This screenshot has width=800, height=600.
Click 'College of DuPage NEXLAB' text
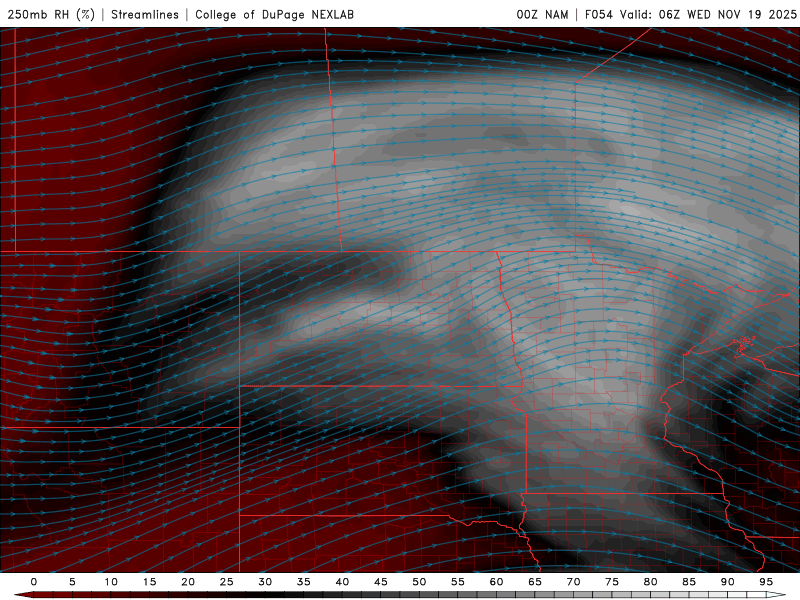tap(274, 14)
